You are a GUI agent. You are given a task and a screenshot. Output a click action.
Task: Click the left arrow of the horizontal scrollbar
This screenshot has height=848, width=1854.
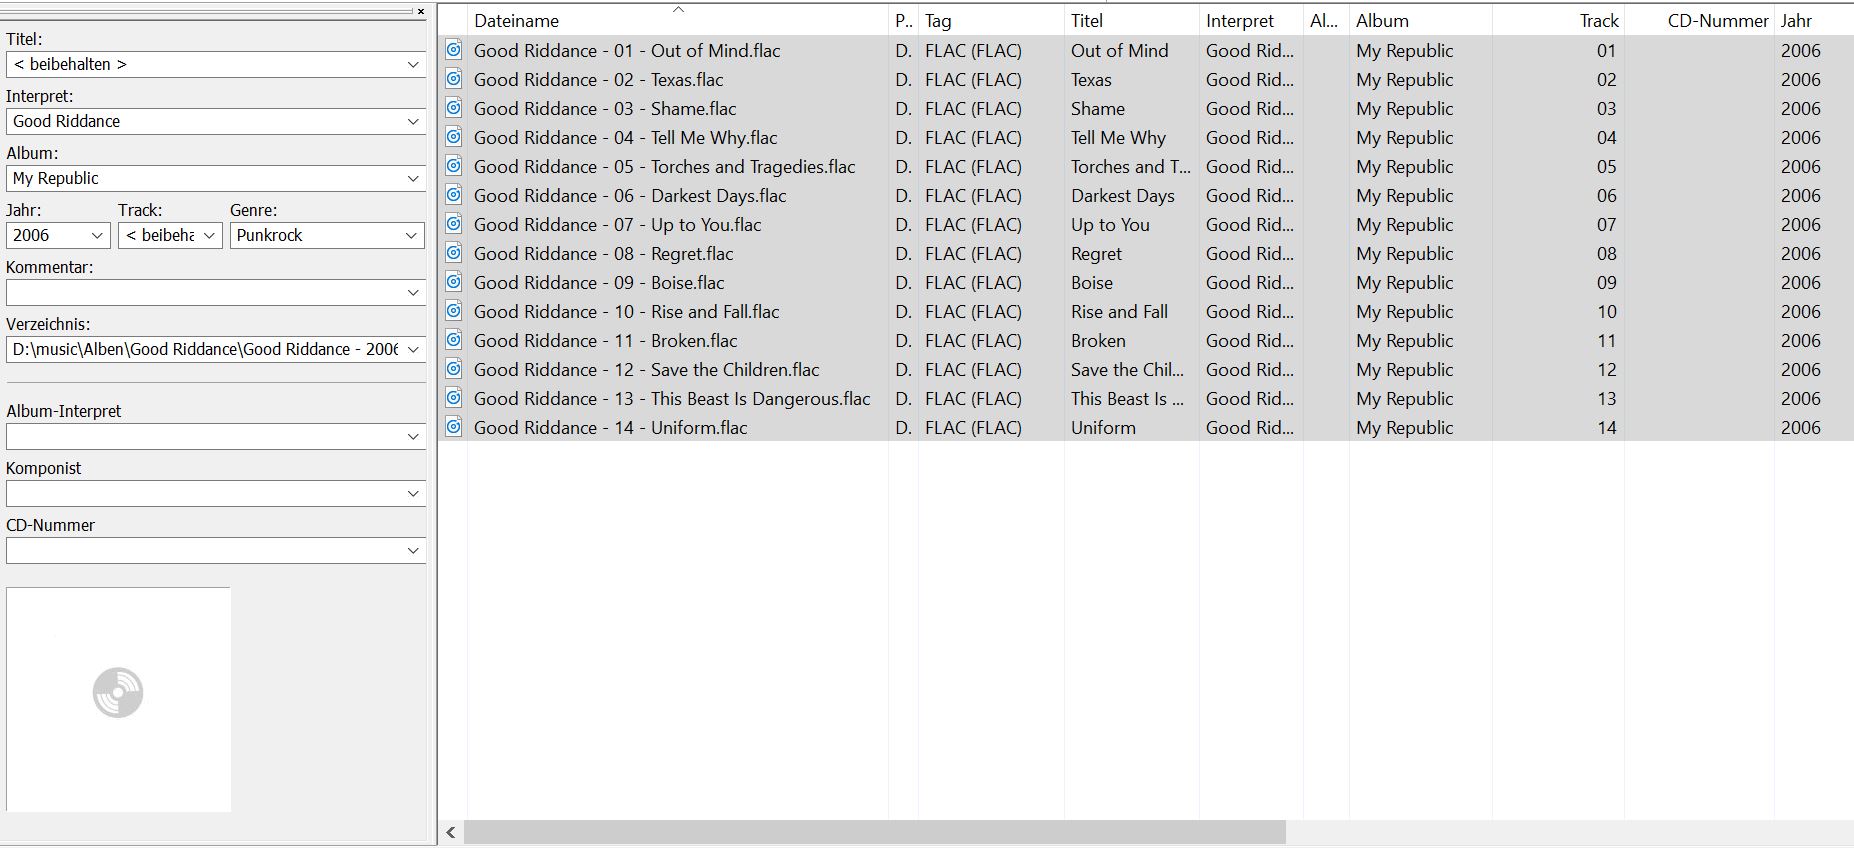[x=451, y=832]
